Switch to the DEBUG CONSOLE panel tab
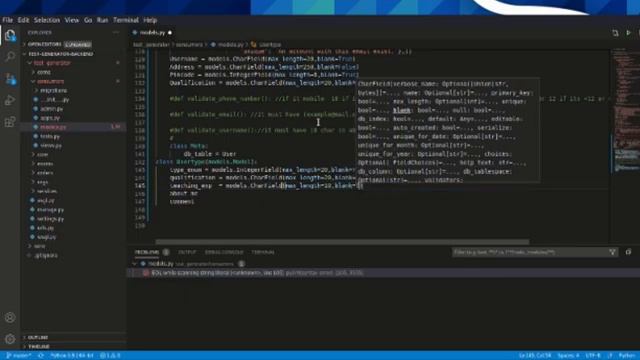Screen dimensions: 640x360 (224, 252)
